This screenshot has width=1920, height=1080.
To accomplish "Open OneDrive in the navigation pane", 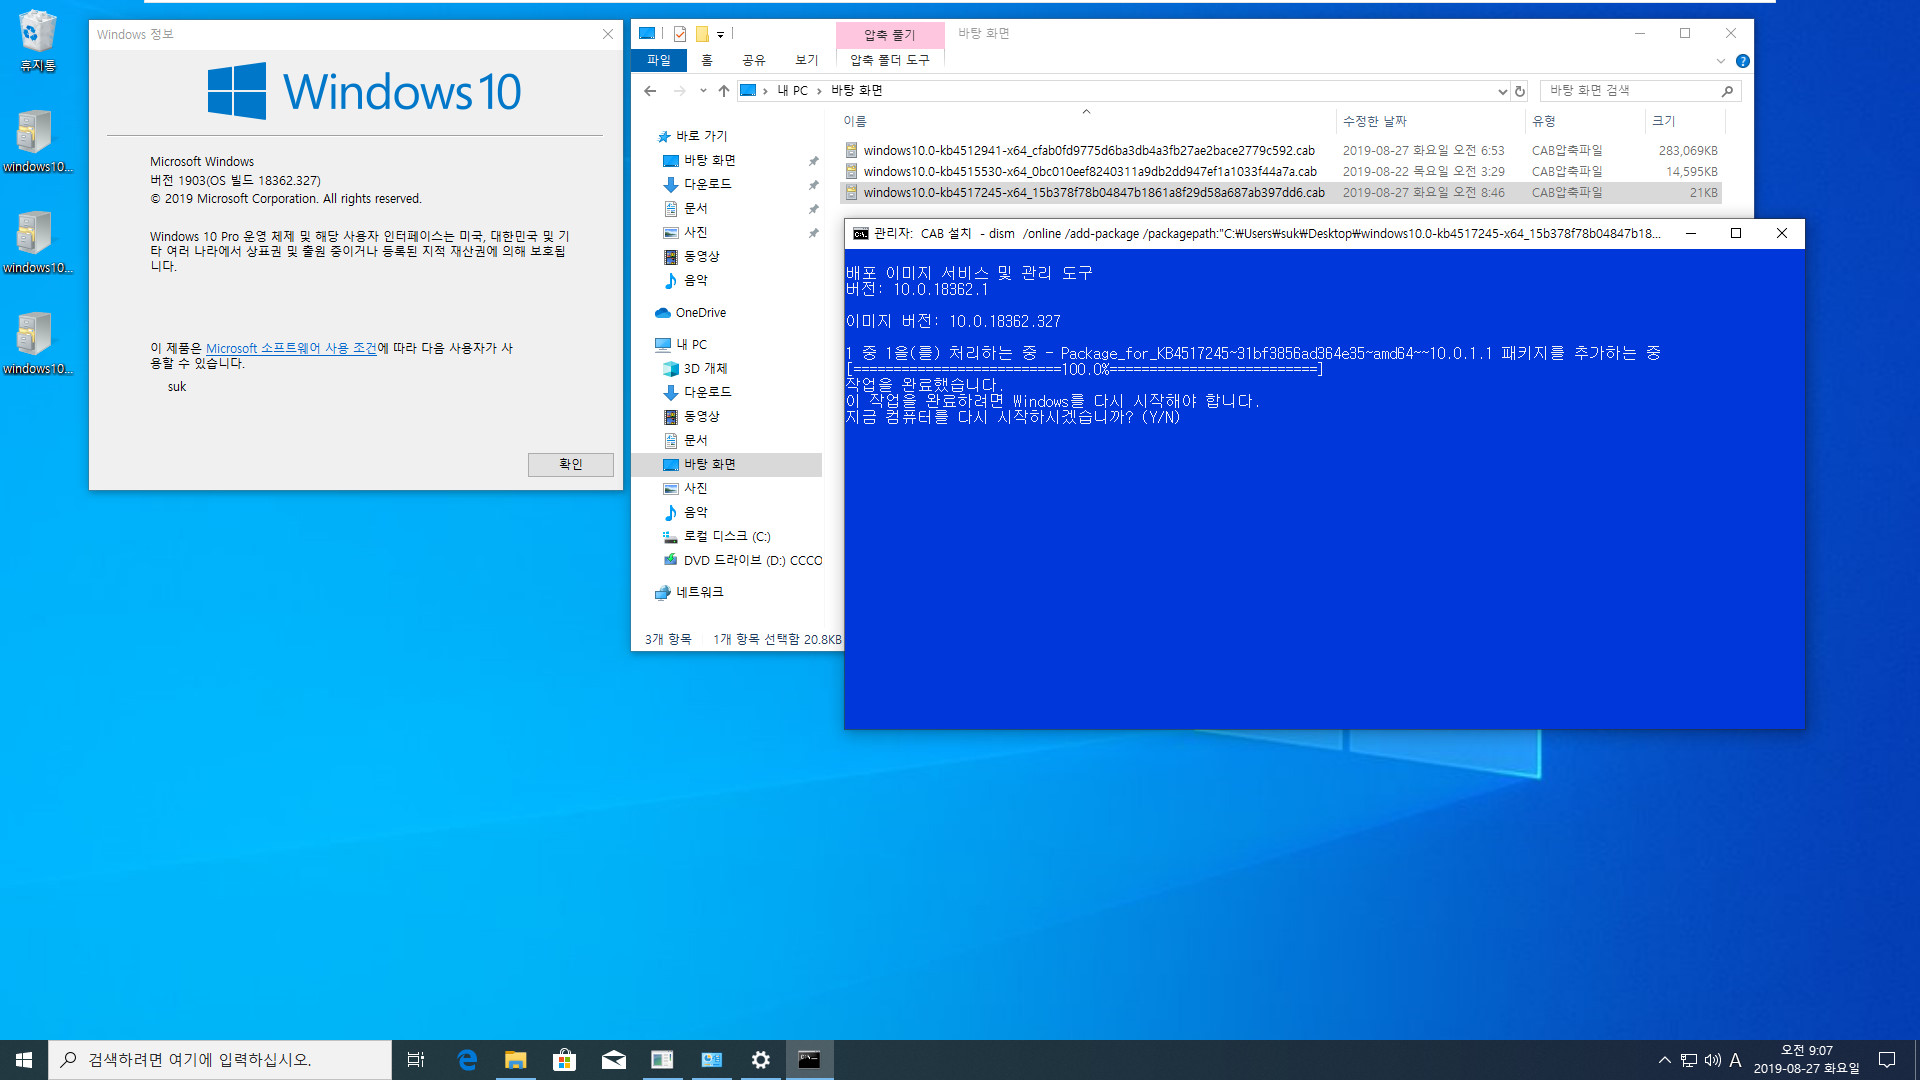I will (x=700, y=313).
